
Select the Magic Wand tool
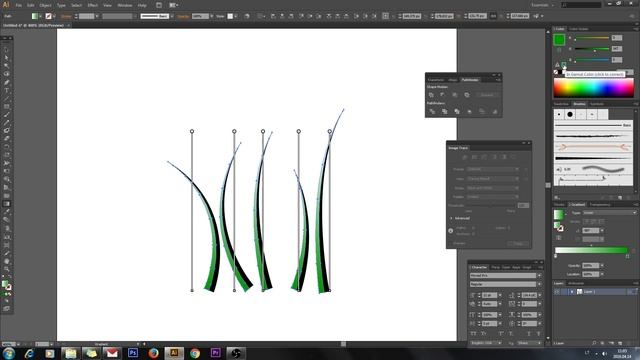7,66
